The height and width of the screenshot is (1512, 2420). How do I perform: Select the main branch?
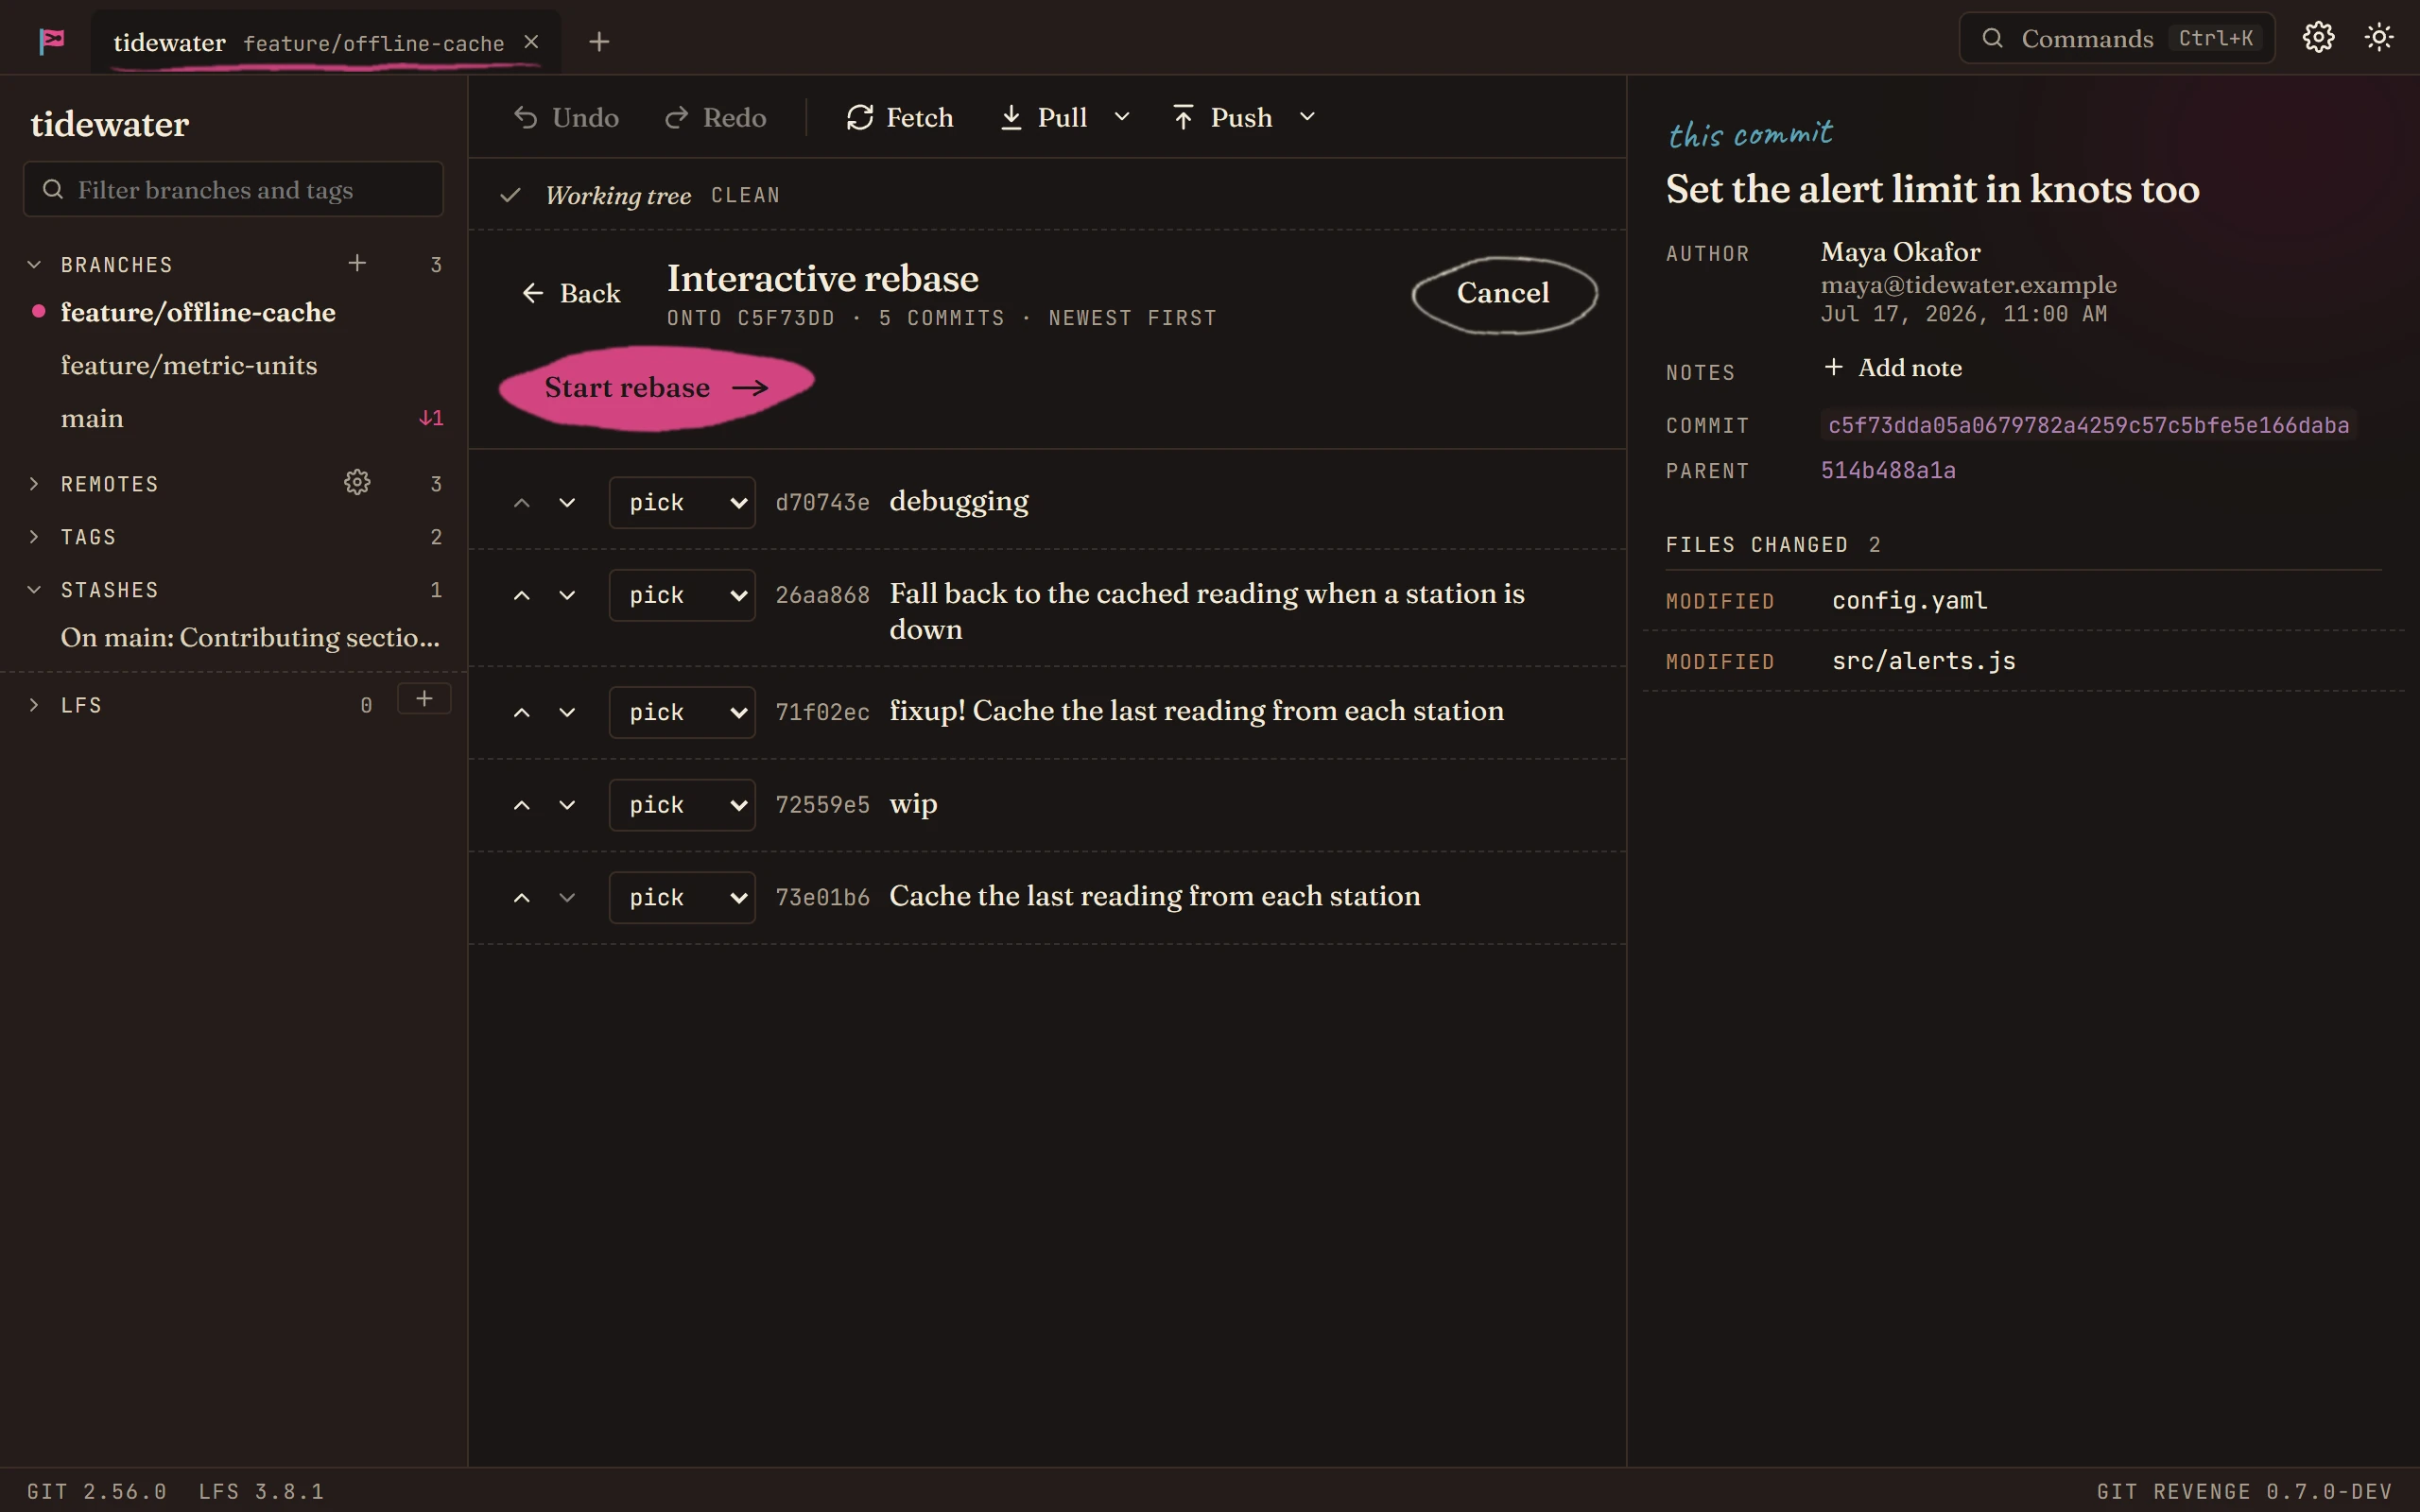pos(92,418)
